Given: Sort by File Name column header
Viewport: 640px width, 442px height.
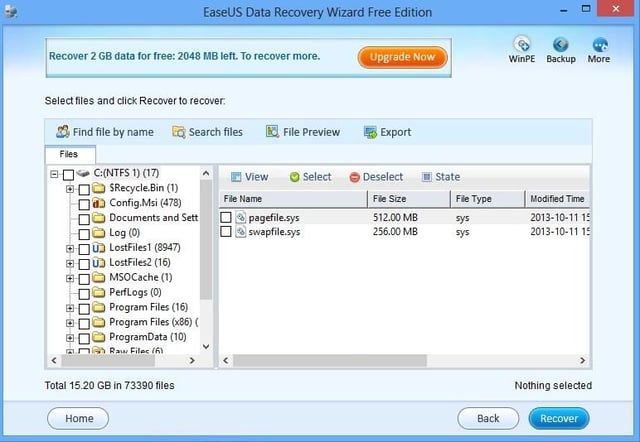Looking at the screenshot, I should click(293, 199).
